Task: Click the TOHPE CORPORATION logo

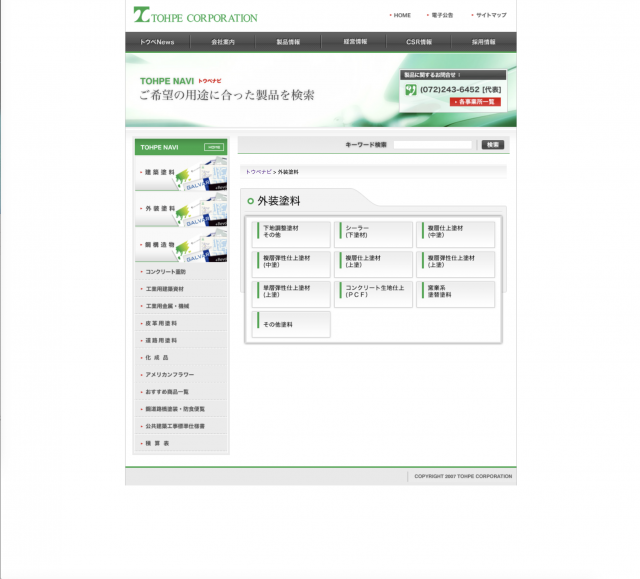Action: pos(196,15)
